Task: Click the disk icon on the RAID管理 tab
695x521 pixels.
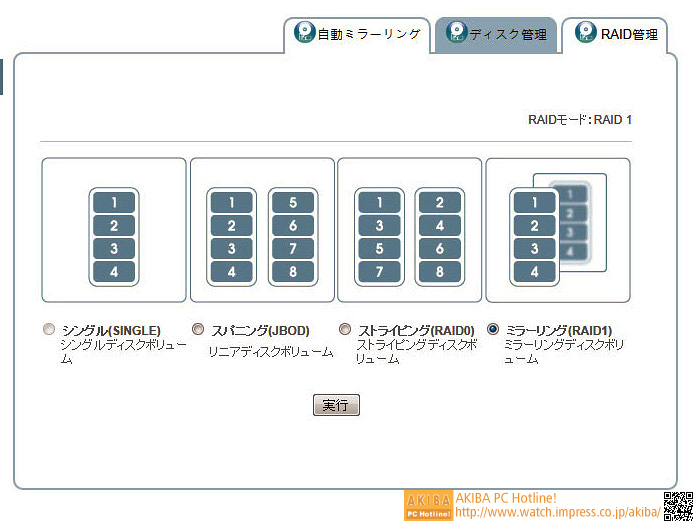Action: [x=585, y=33]
